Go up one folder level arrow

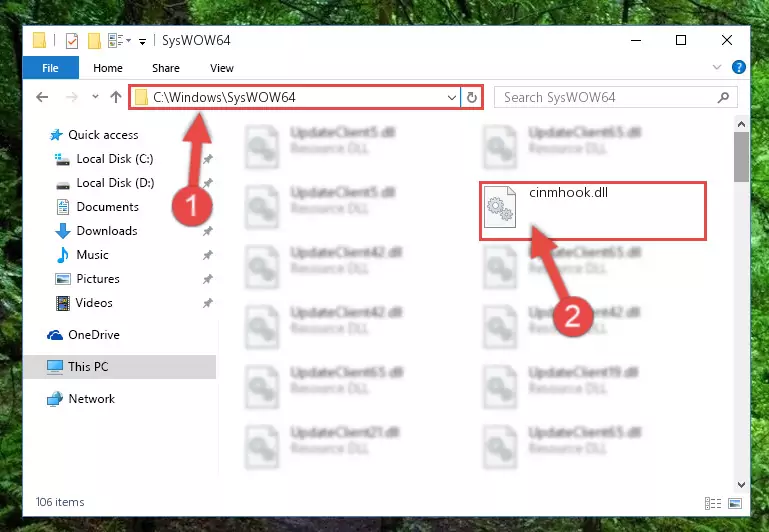[x=116, y=97]
